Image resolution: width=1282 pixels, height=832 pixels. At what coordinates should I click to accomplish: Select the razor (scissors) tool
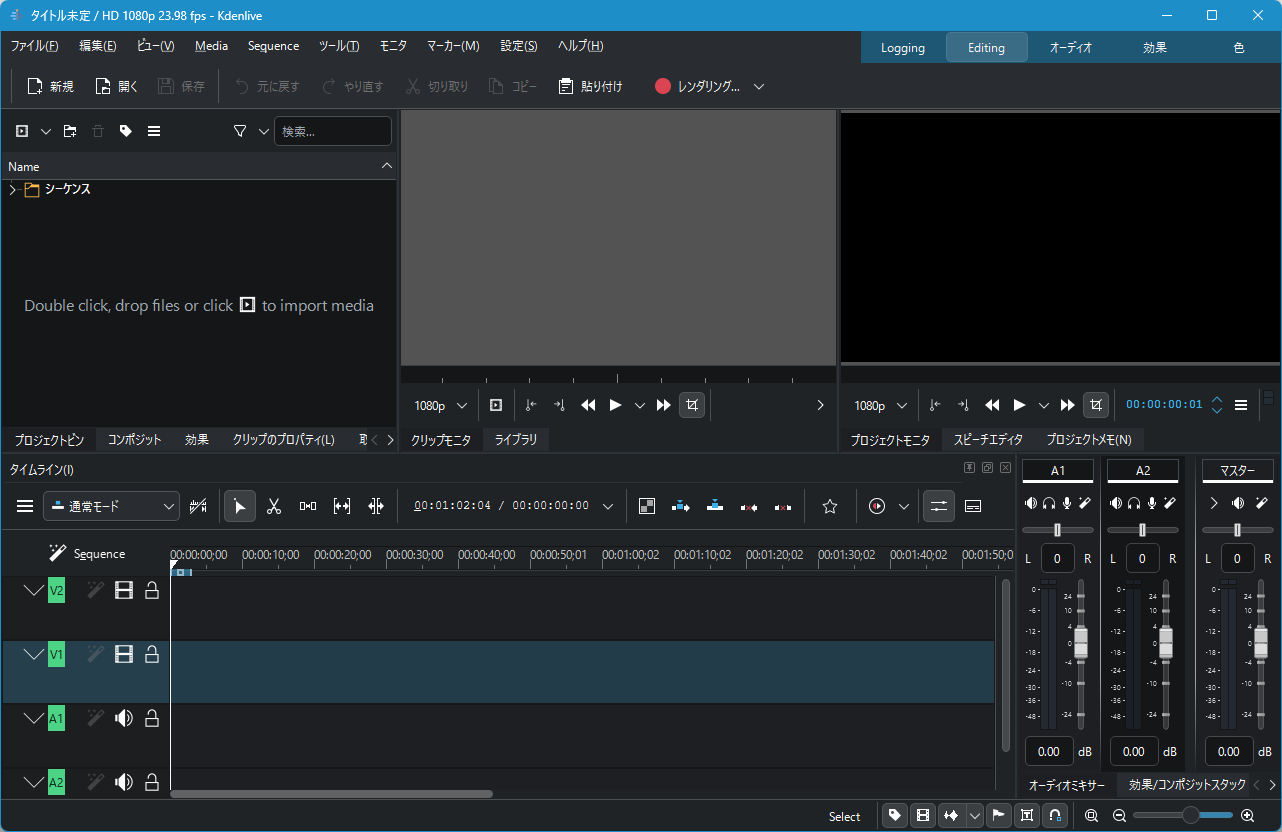273,507
